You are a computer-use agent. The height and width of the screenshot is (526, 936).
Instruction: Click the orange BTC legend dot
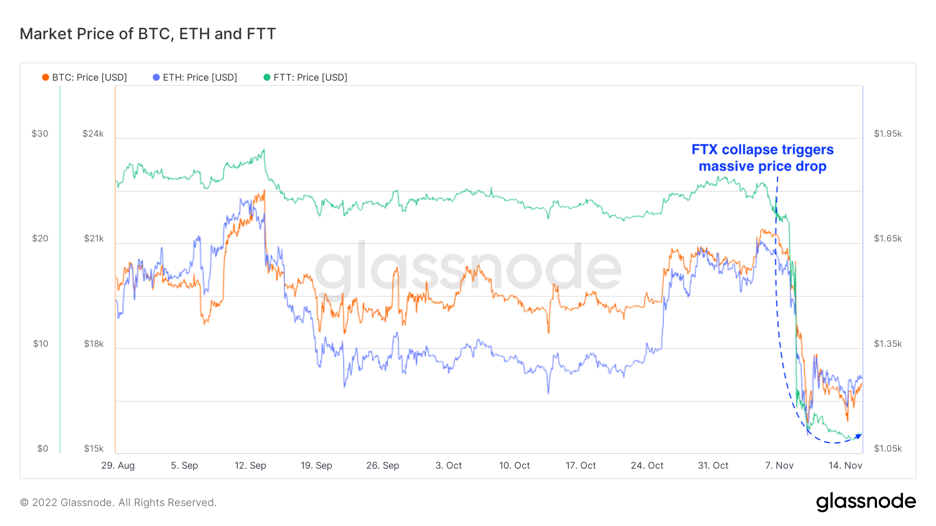pos(46,77)
